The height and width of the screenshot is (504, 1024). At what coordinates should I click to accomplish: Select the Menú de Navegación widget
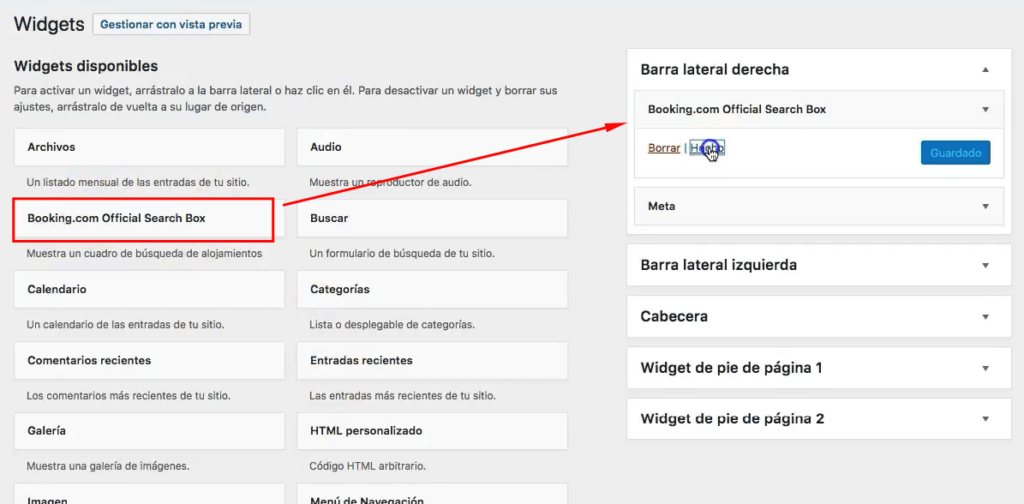pos(432,494)
